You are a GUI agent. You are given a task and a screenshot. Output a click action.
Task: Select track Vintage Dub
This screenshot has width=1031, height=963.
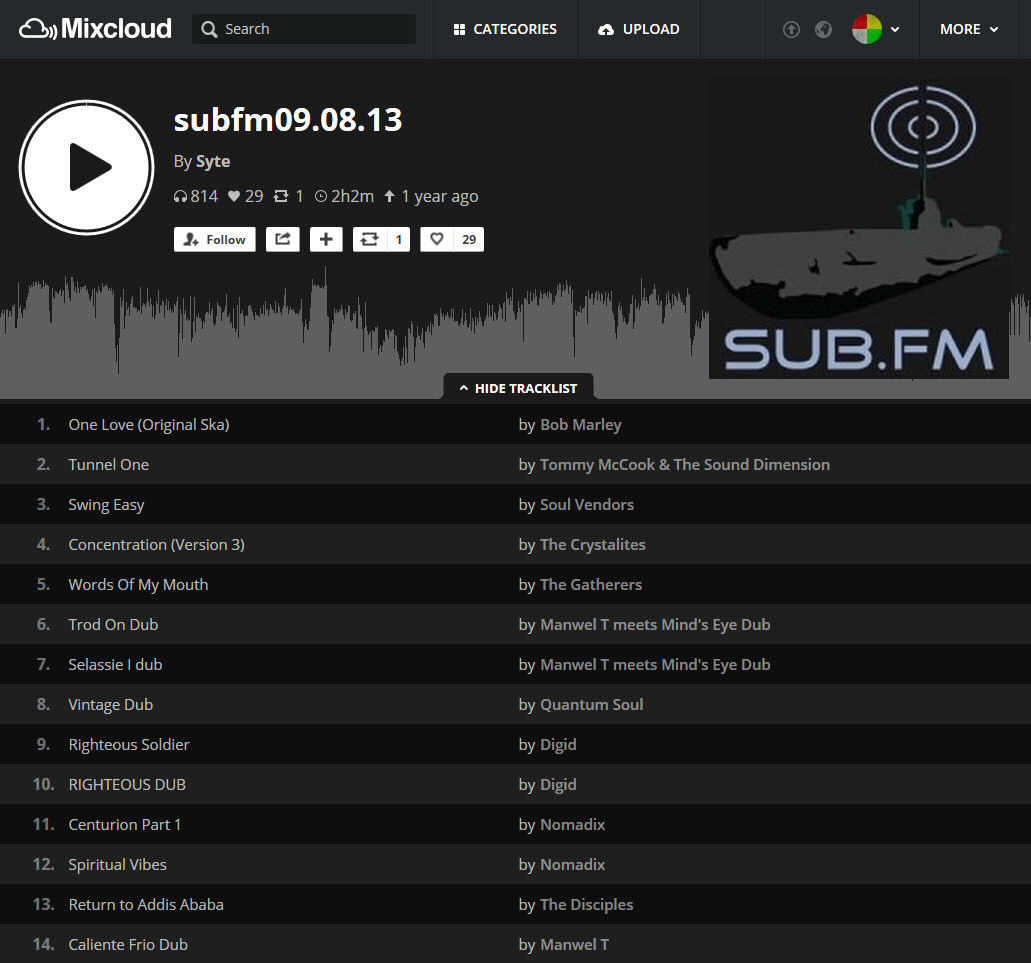tap(110, 705)
